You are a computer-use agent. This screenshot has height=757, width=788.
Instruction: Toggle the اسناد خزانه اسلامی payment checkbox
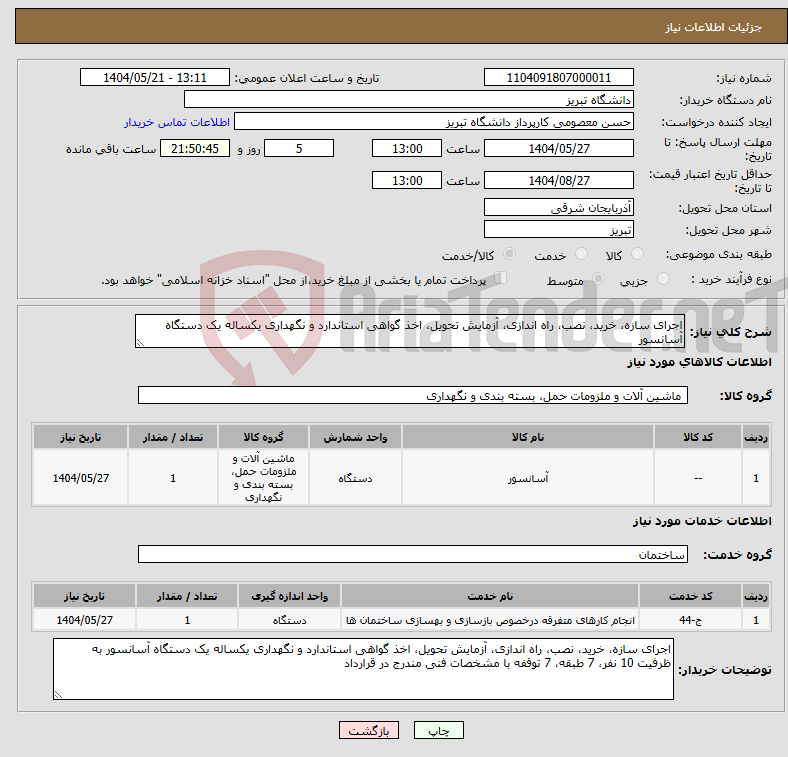501,278
